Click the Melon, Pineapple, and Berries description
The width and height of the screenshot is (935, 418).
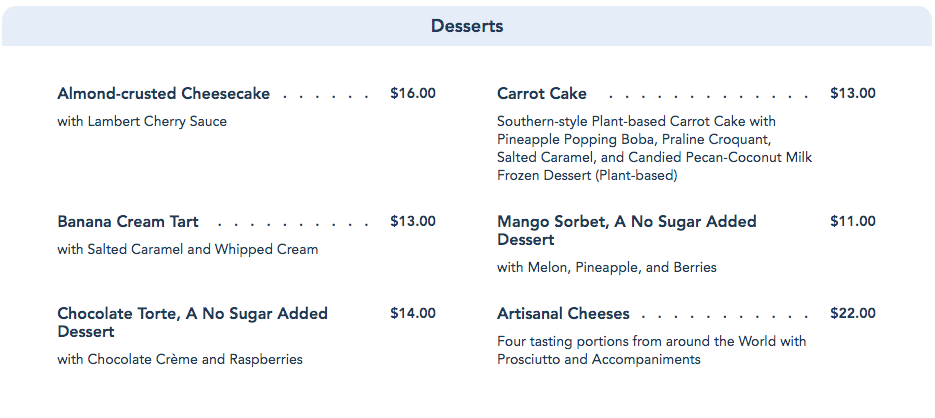click(607, 268)
